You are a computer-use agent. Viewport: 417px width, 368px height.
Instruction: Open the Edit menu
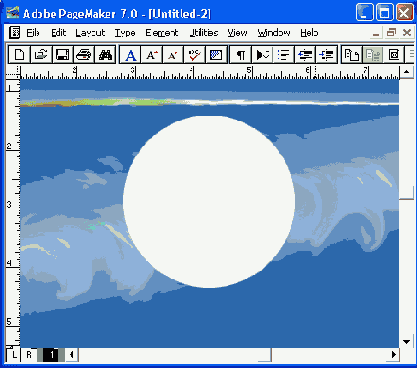coord(59,33)
